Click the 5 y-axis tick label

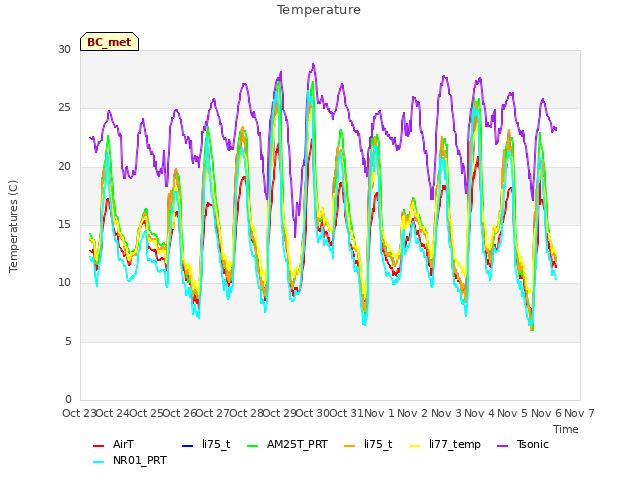pos(68,341)
